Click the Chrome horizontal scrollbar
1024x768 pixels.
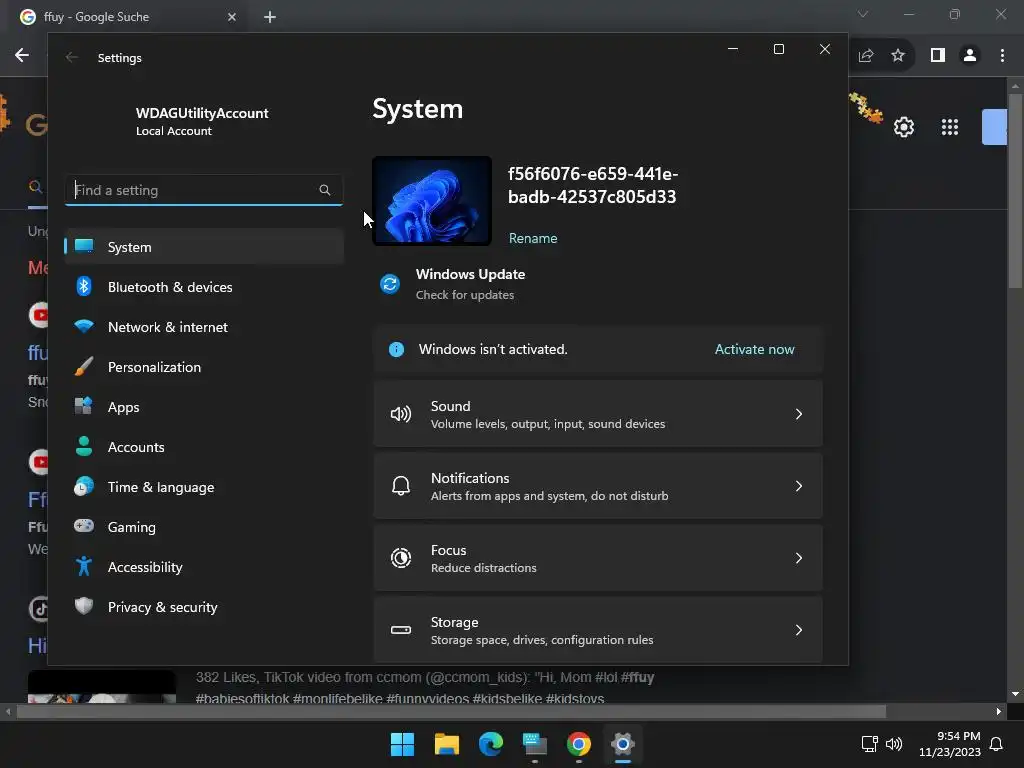[x=451, y=711]
